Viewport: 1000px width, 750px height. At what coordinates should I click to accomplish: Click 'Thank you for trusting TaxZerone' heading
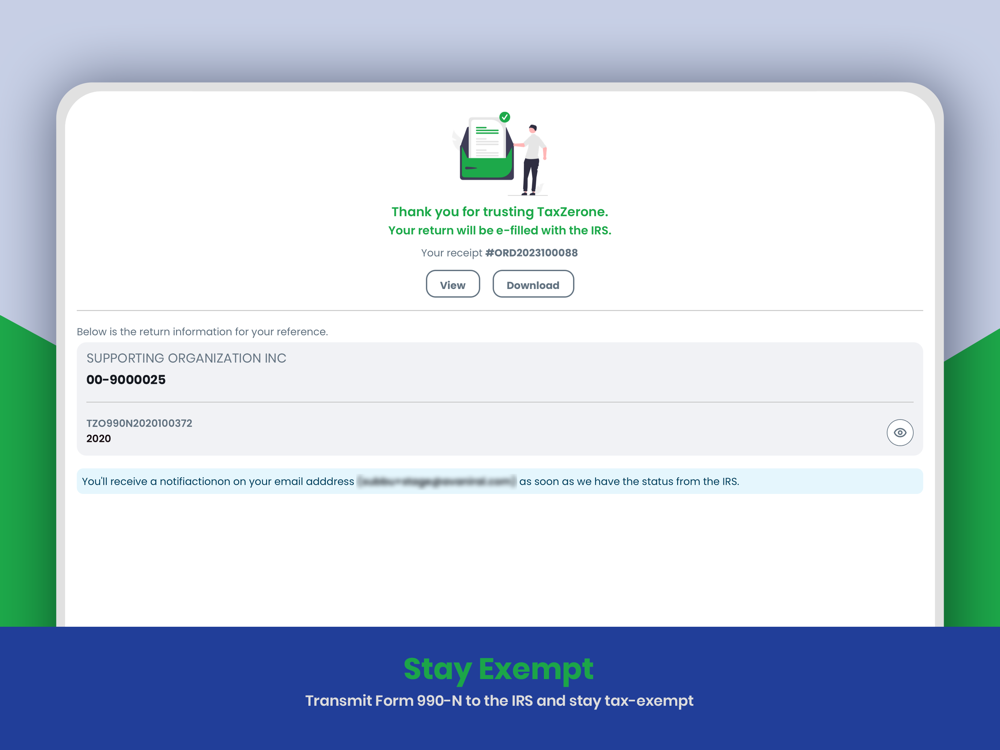pyautogui.click(x=499, y=212)
